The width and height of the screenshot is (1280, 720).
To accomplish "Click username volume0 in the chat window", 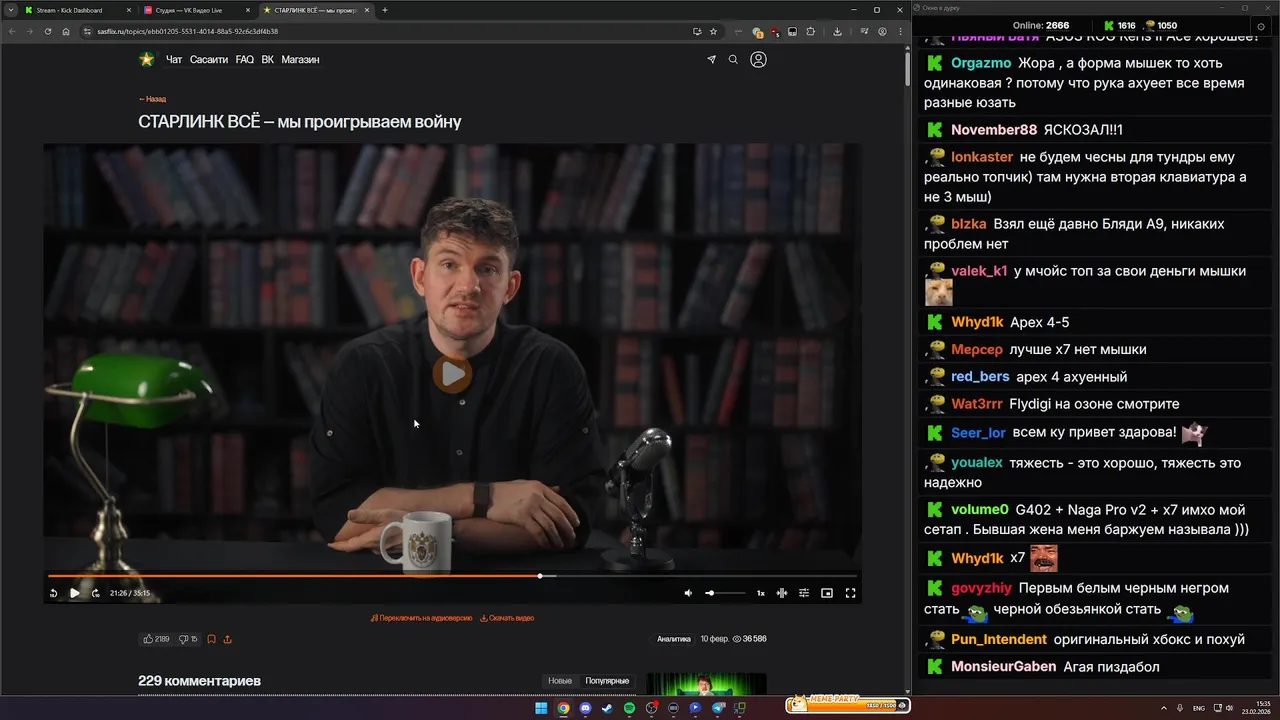I will click(x=980, y=510).
